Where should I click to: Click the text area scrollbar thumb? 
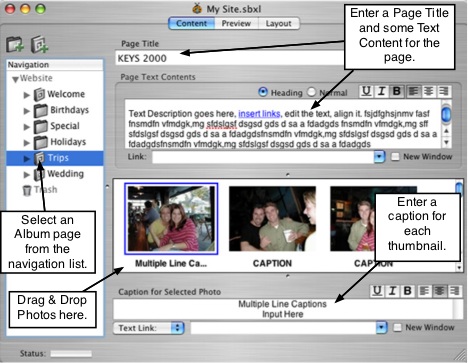[446, 114]
